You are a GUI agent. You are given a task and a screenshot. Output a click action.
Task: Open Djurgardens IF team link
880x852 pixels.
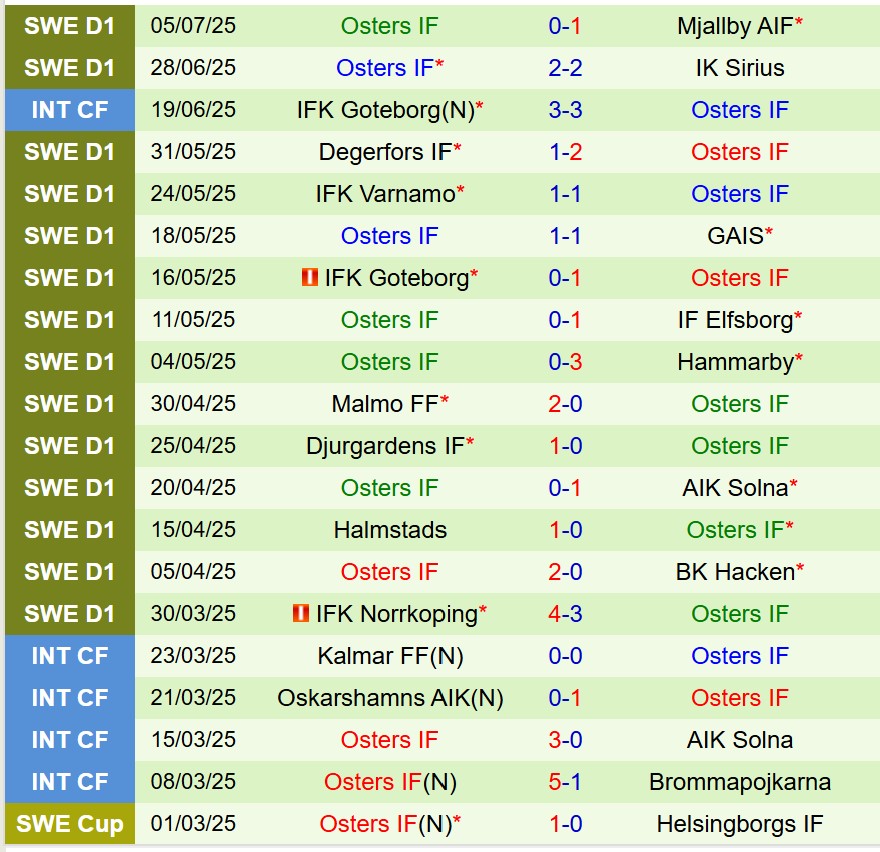pos(386,446)
